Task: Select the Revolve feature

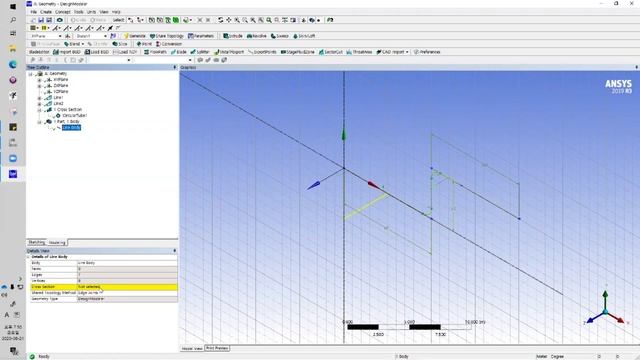Action: 257,36
